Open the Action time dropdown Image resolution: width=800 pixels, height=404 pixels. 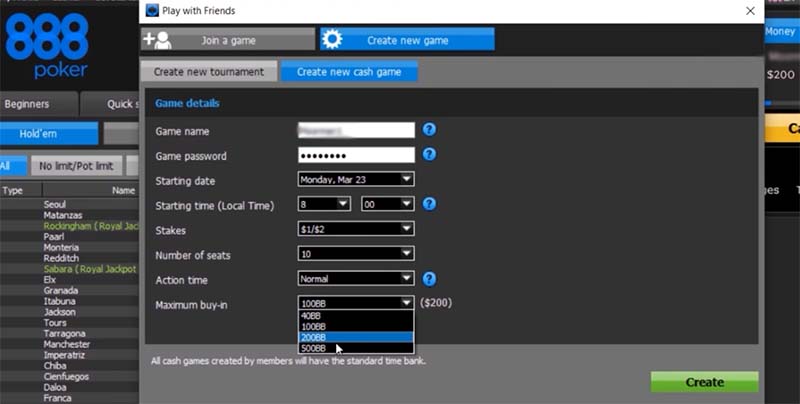coord(356,279)
